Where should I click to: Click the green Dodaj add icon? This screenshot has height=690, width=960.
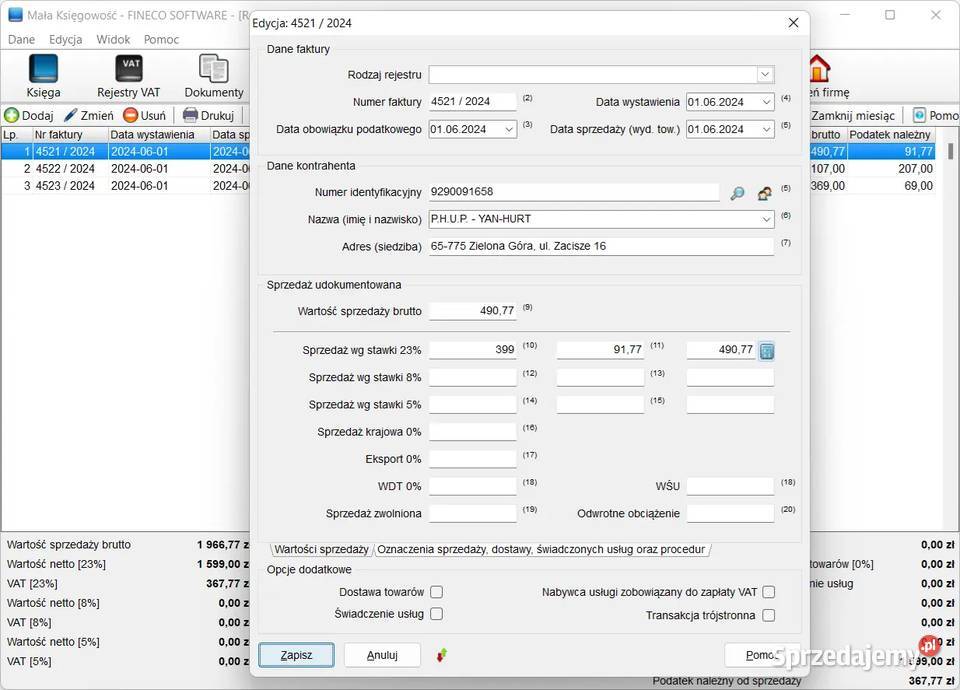tap(12, 115)
